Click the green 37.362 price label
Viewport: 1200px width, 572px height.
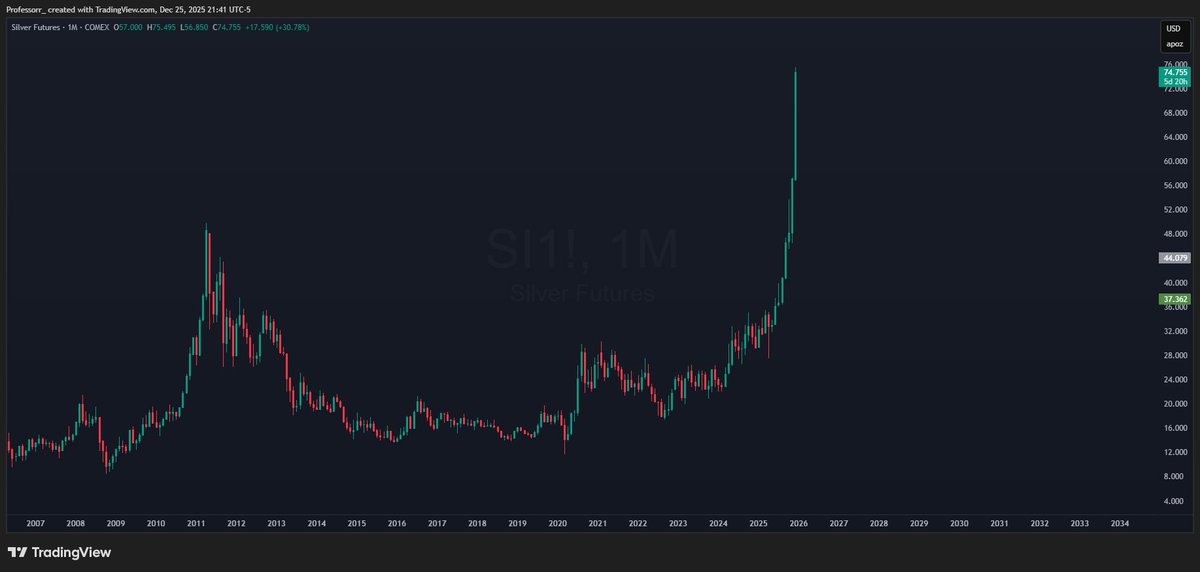point(1174,299)
